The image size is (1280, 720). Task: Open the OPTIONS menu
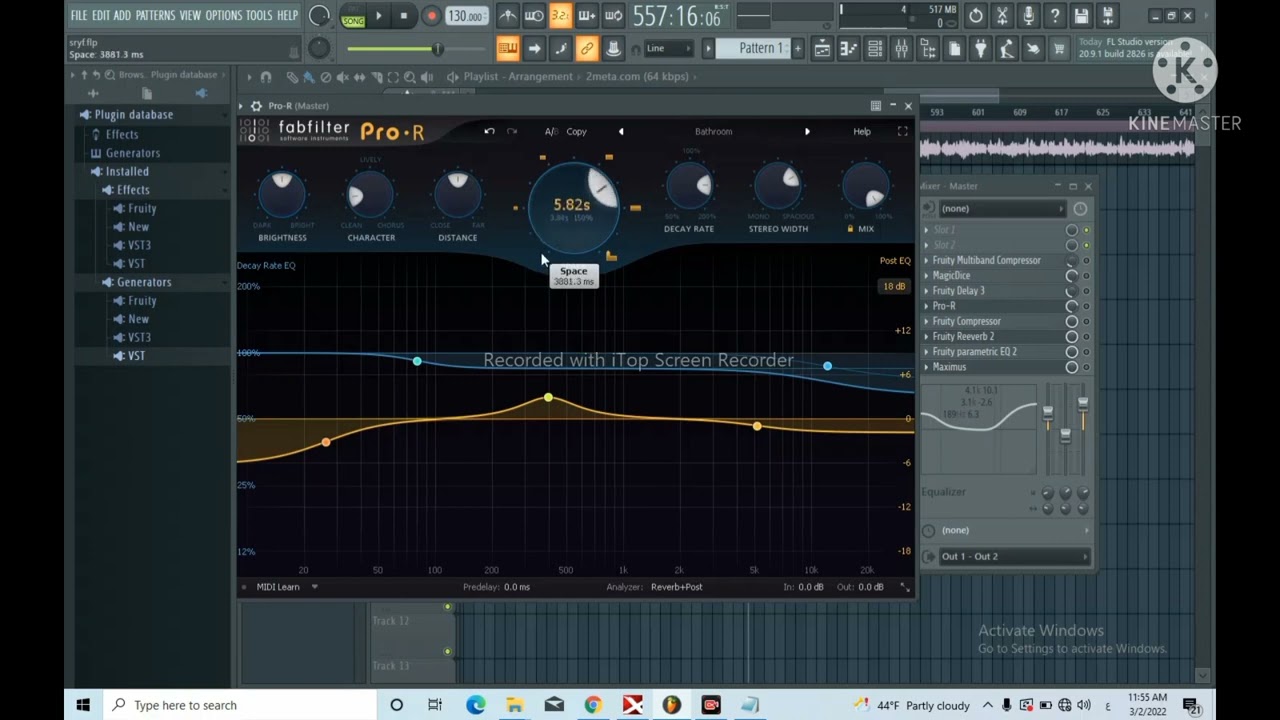point(223,15)
